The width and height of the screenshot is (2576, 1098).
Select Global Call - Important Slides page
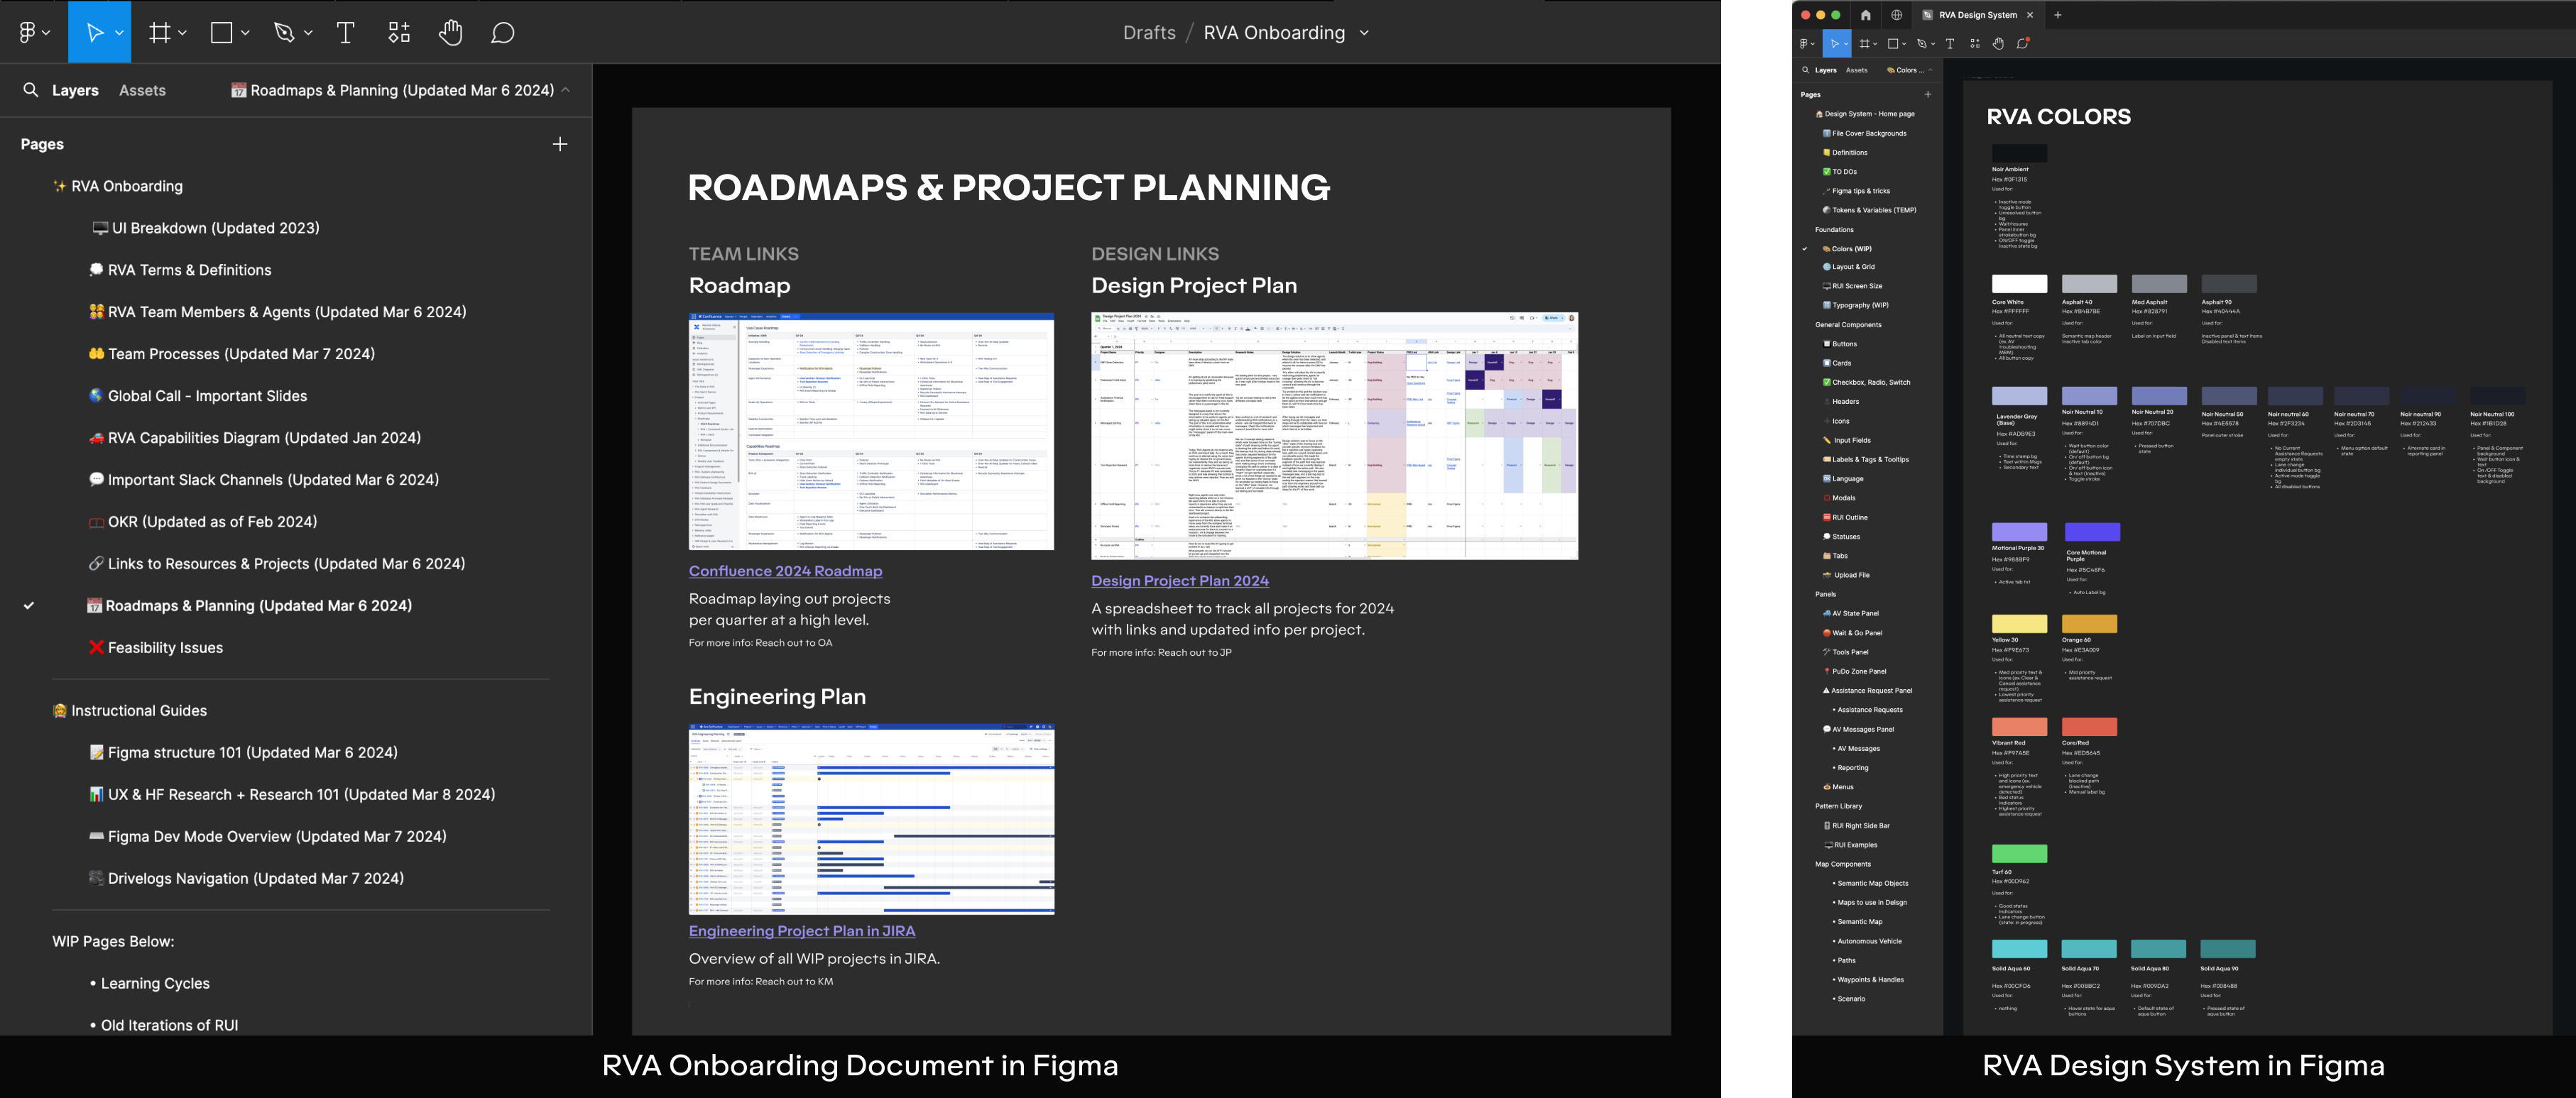[197, 396]
